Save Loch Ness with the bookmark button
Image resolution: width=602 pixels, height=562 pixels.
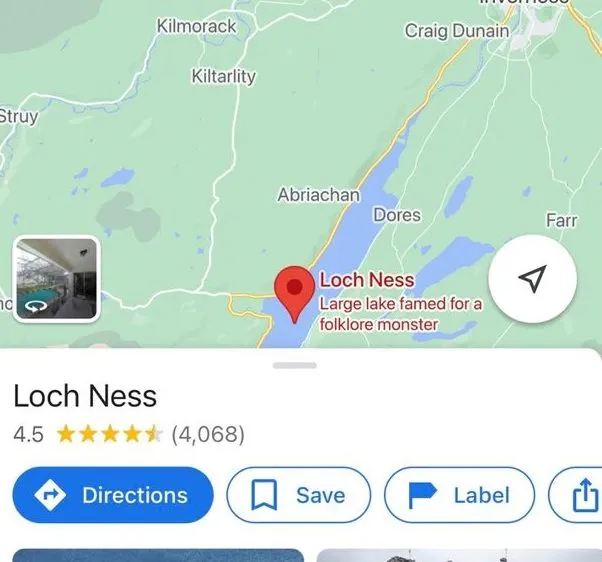[299, 495]
